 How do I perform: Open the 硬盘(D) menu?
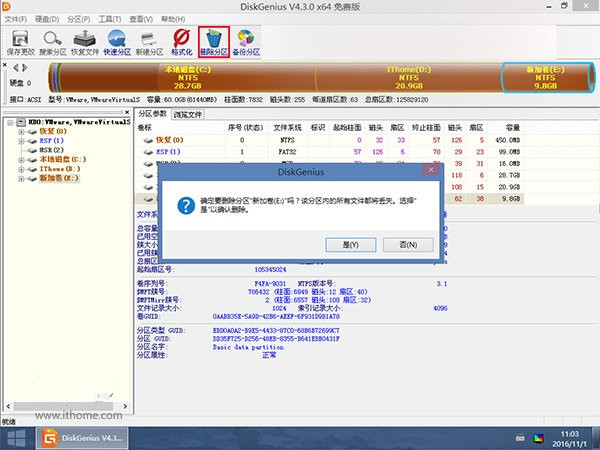45,19
